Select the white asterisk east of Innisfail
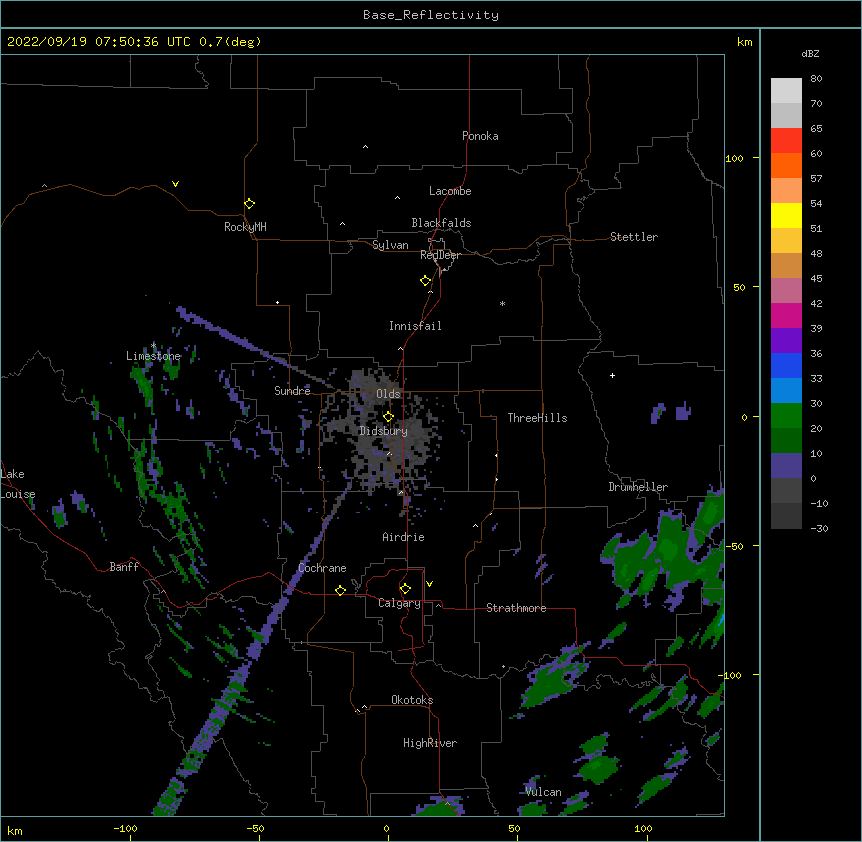Image resolution: width=862 pixels, height=842 pixels. click(502, 303)
